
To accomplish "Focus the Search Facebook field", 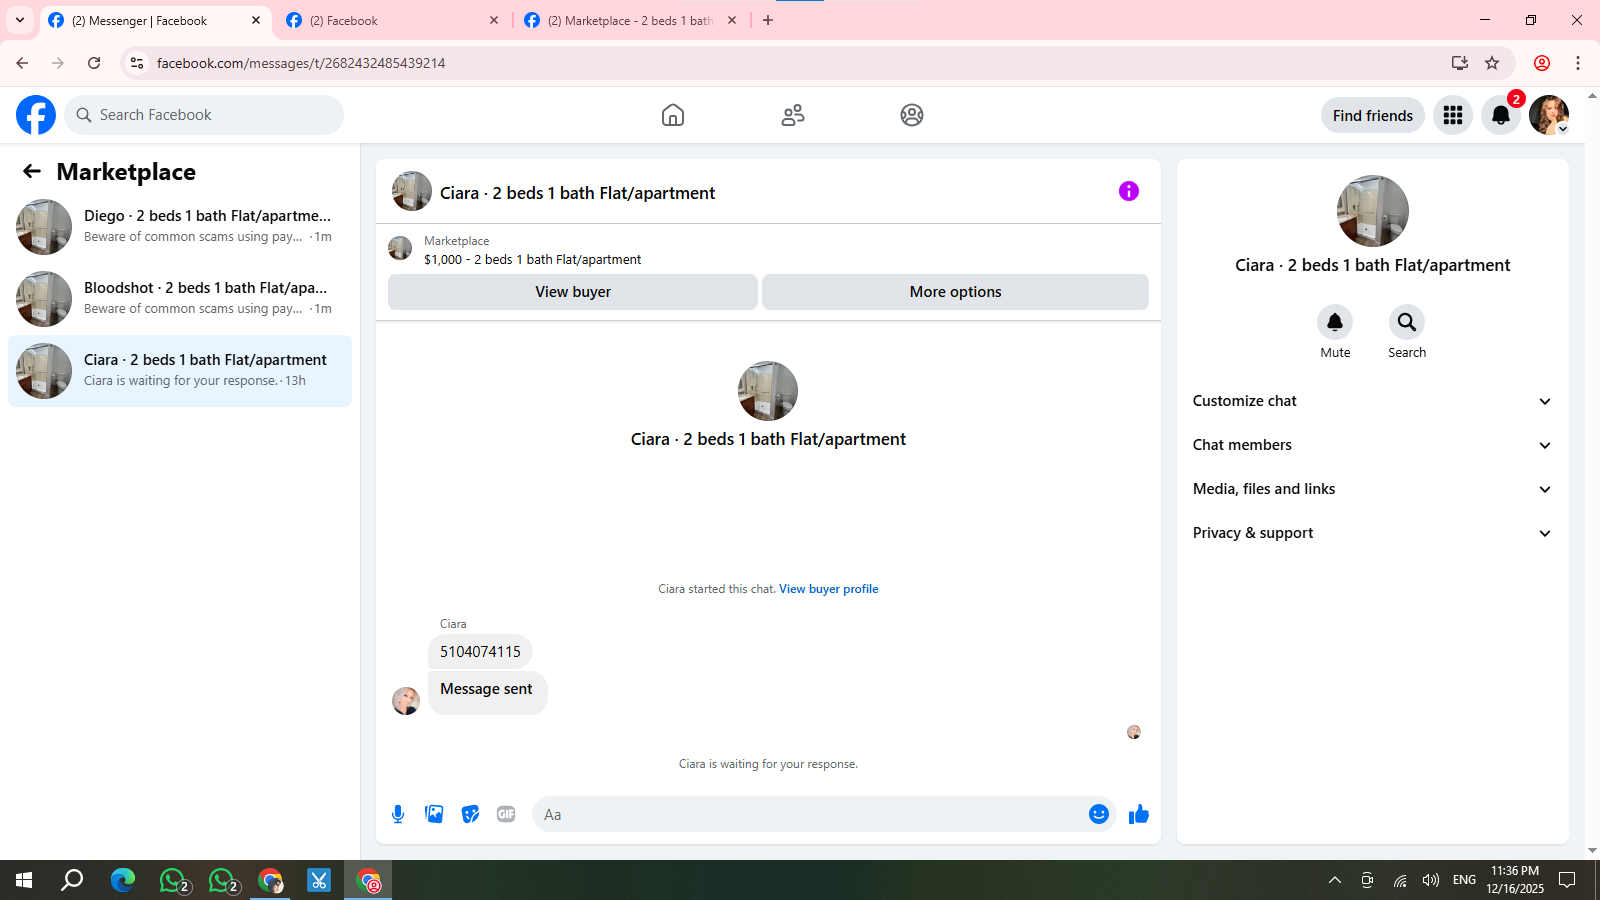I will pyautogui.click(x=204, y=115).
